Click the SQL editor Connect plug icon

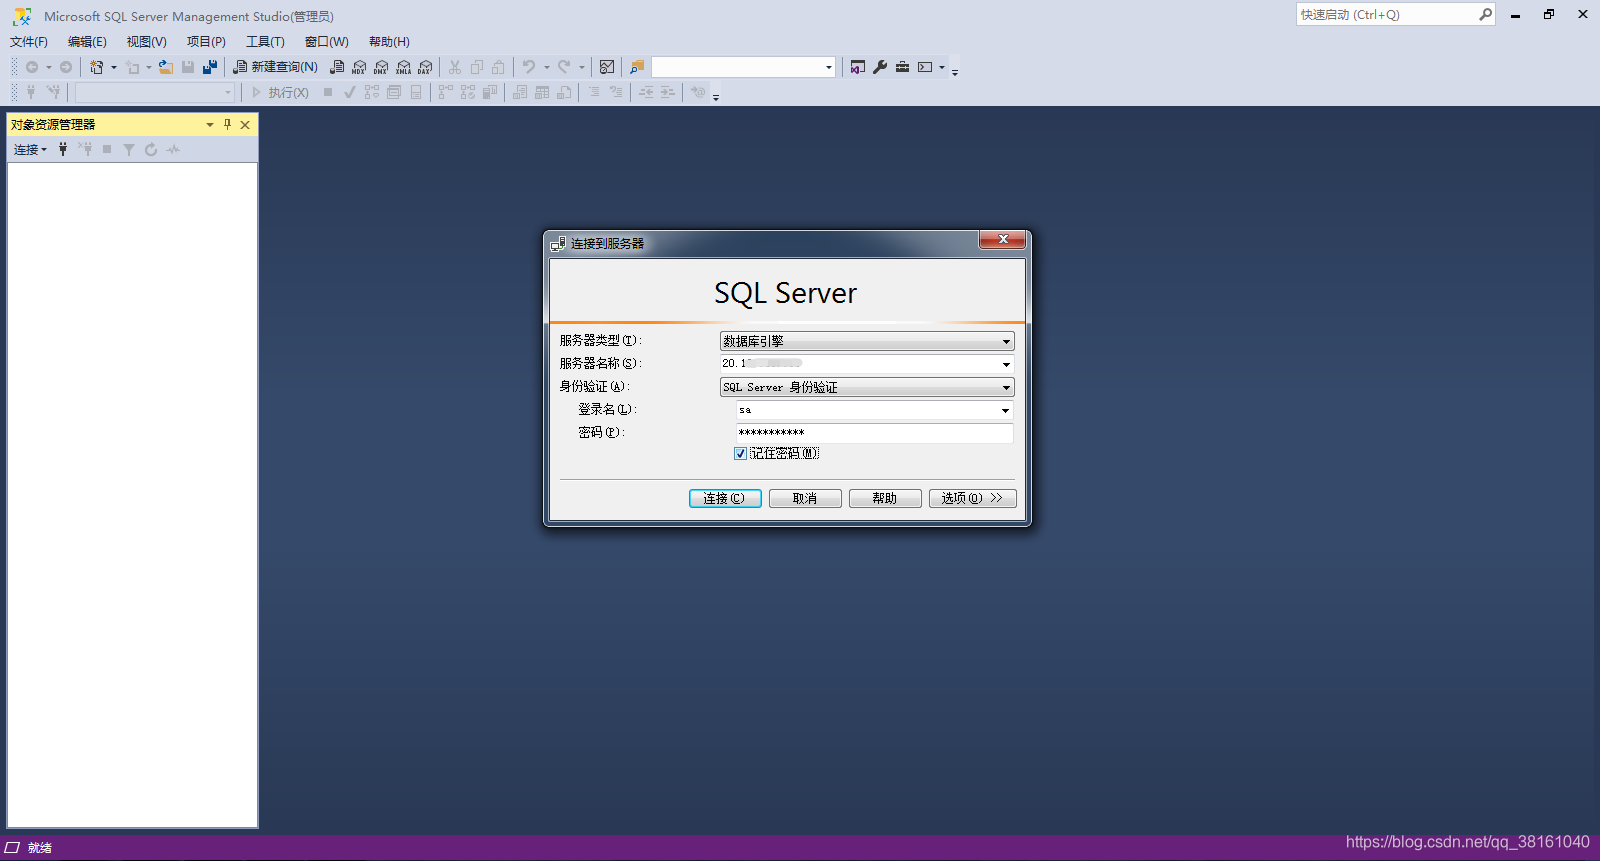click(x=31, y=92)
